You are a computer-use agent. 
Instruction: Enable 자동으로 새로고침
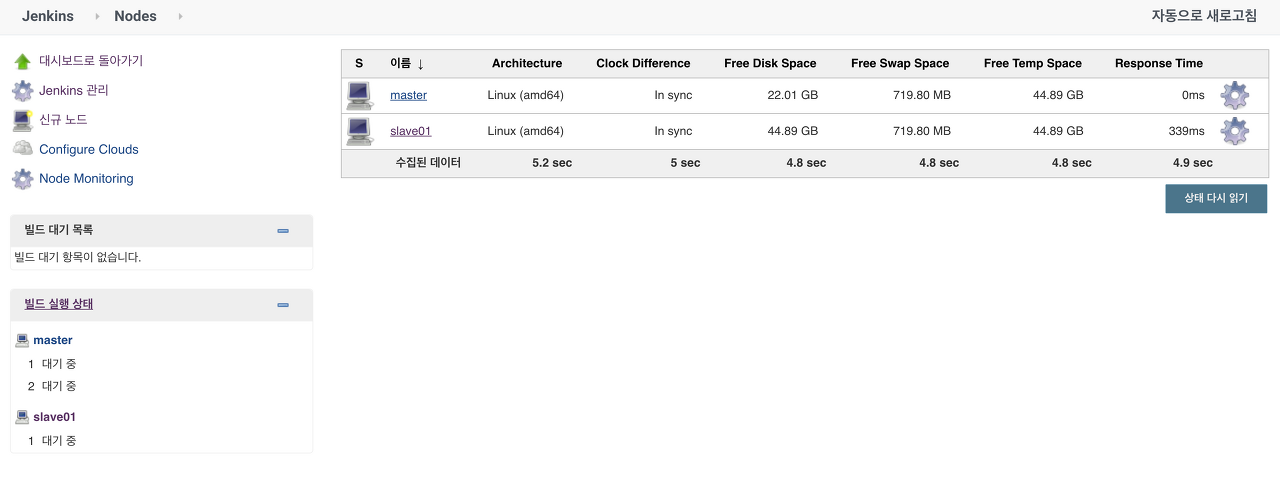(x=1204, y=16)
